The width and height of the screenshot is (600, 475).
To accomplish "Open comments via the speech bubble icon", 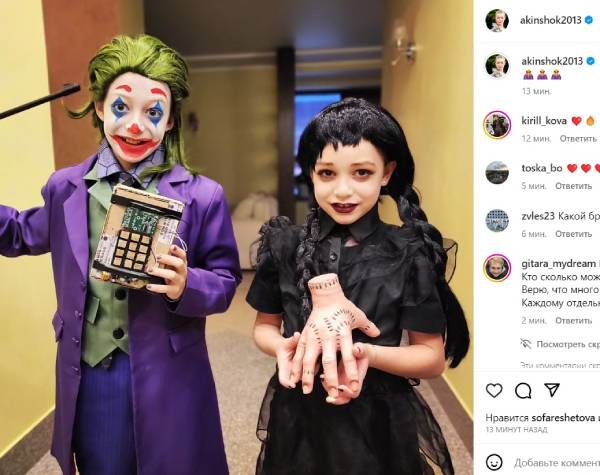I will [523, 390].
